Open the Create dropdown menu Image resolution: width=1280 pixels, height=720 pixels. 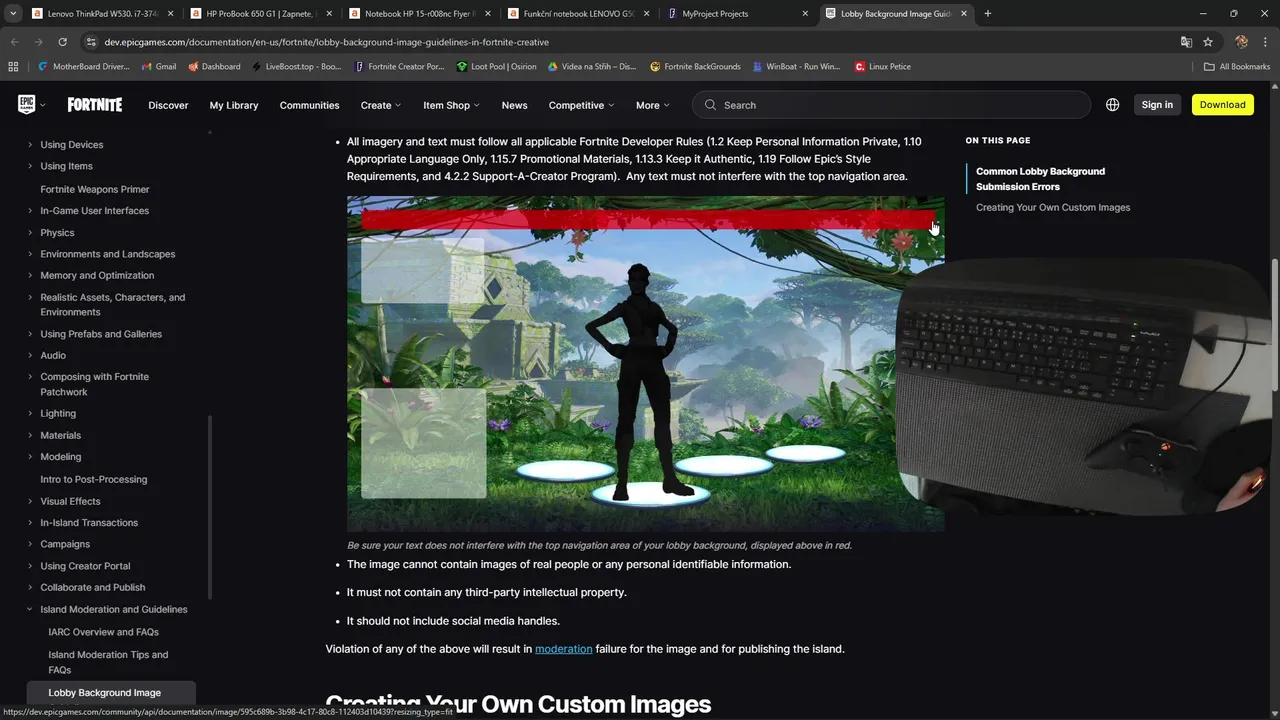(x=380, y=105)
